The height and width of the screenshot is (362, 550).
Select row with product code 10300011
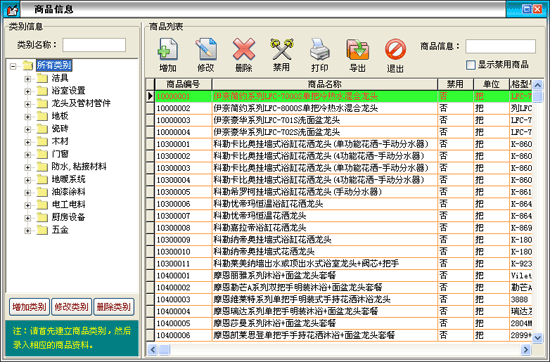coord(339,263)
